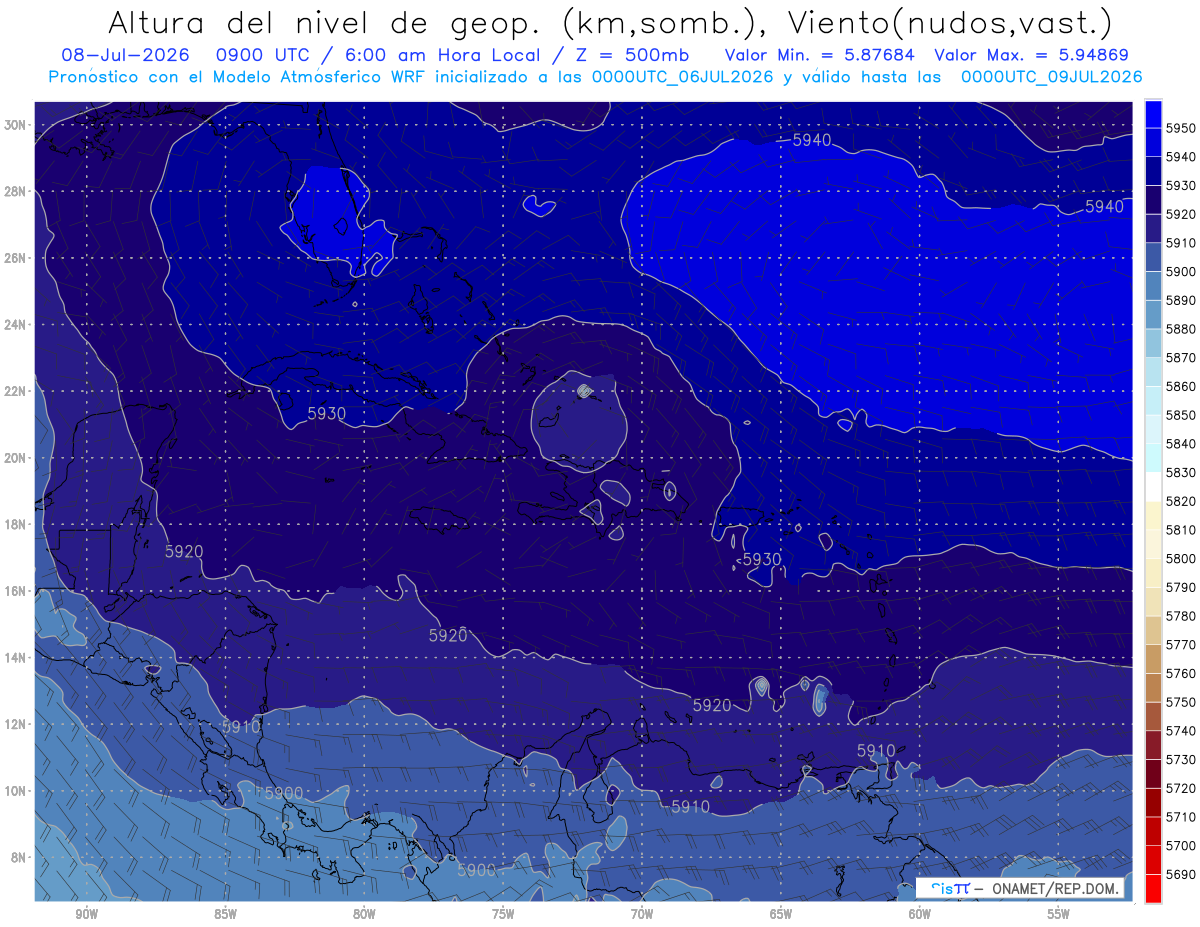This screenshot has width=1200, height=927.
Task: Click the 75W longitude axis label
Action: point(503,914)
